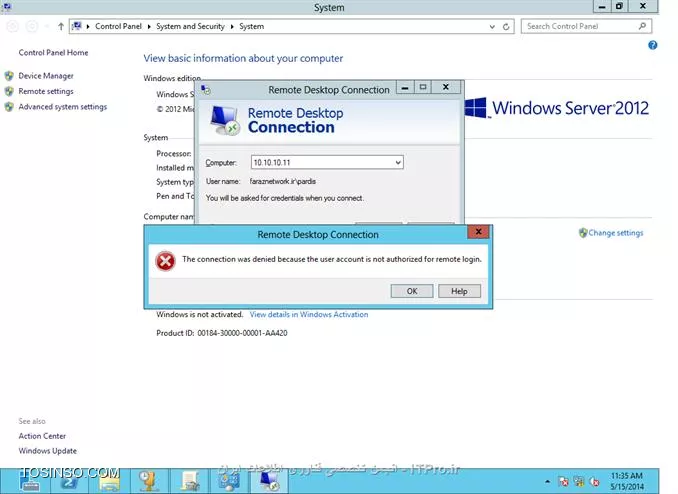Click the Remote Desktop taskbar button
Viewport: 678px width, 494px height.
(x=269, y=481)
